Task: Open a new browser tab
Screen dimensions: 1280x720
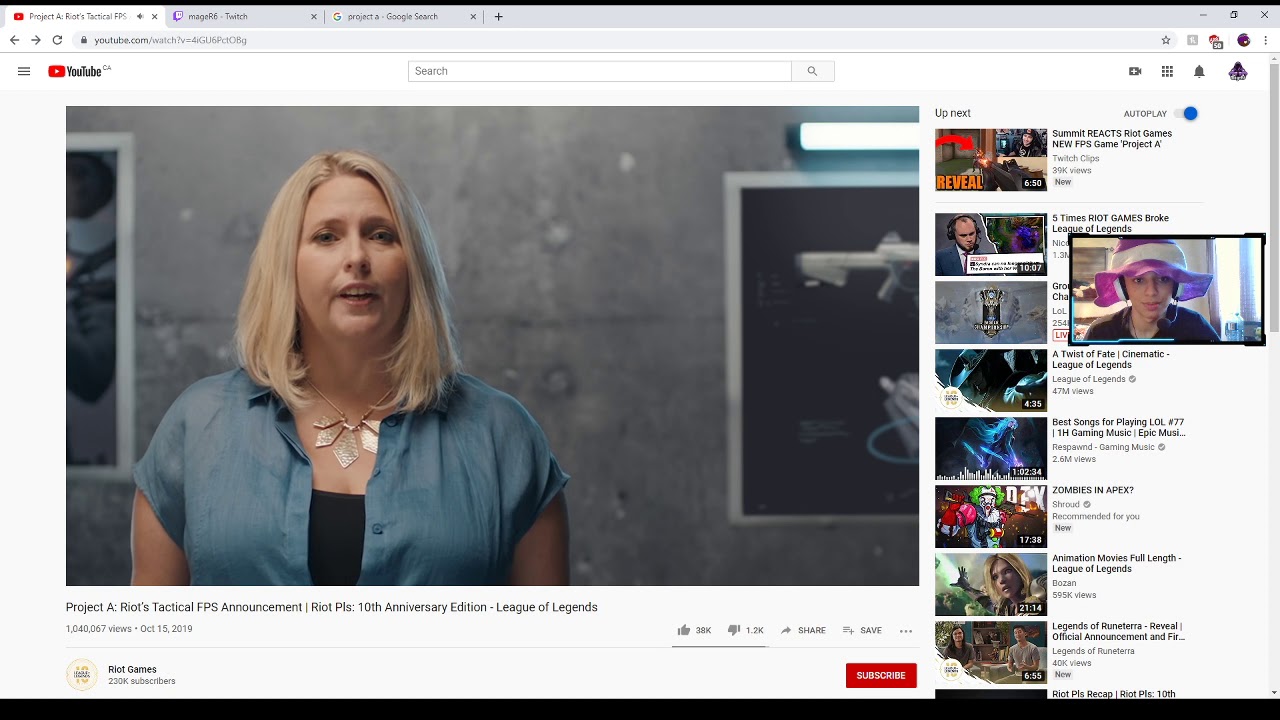Action: pos(499,16)
